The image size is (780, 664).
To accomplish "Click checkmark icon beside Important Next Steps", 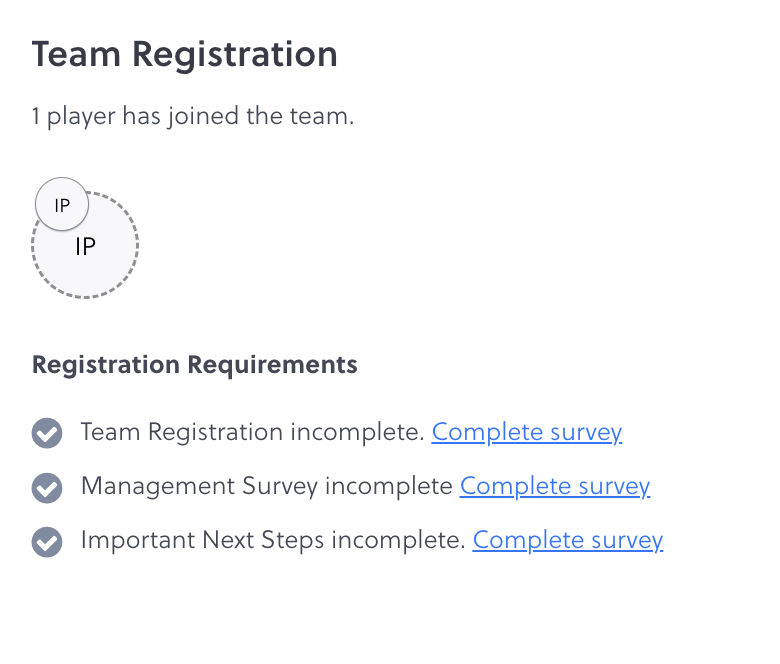I will click(x=47, y=542).
